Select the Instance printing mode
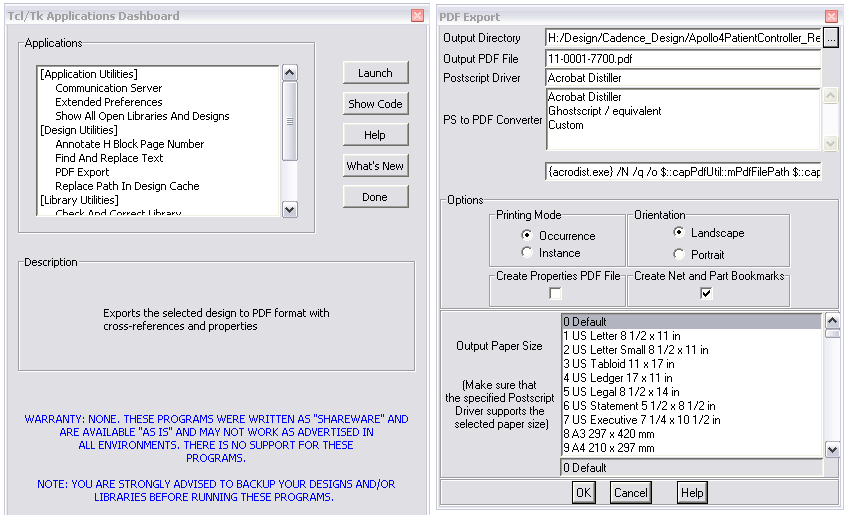This screenshot has width=850, height=515. click(x=527, y=253)
